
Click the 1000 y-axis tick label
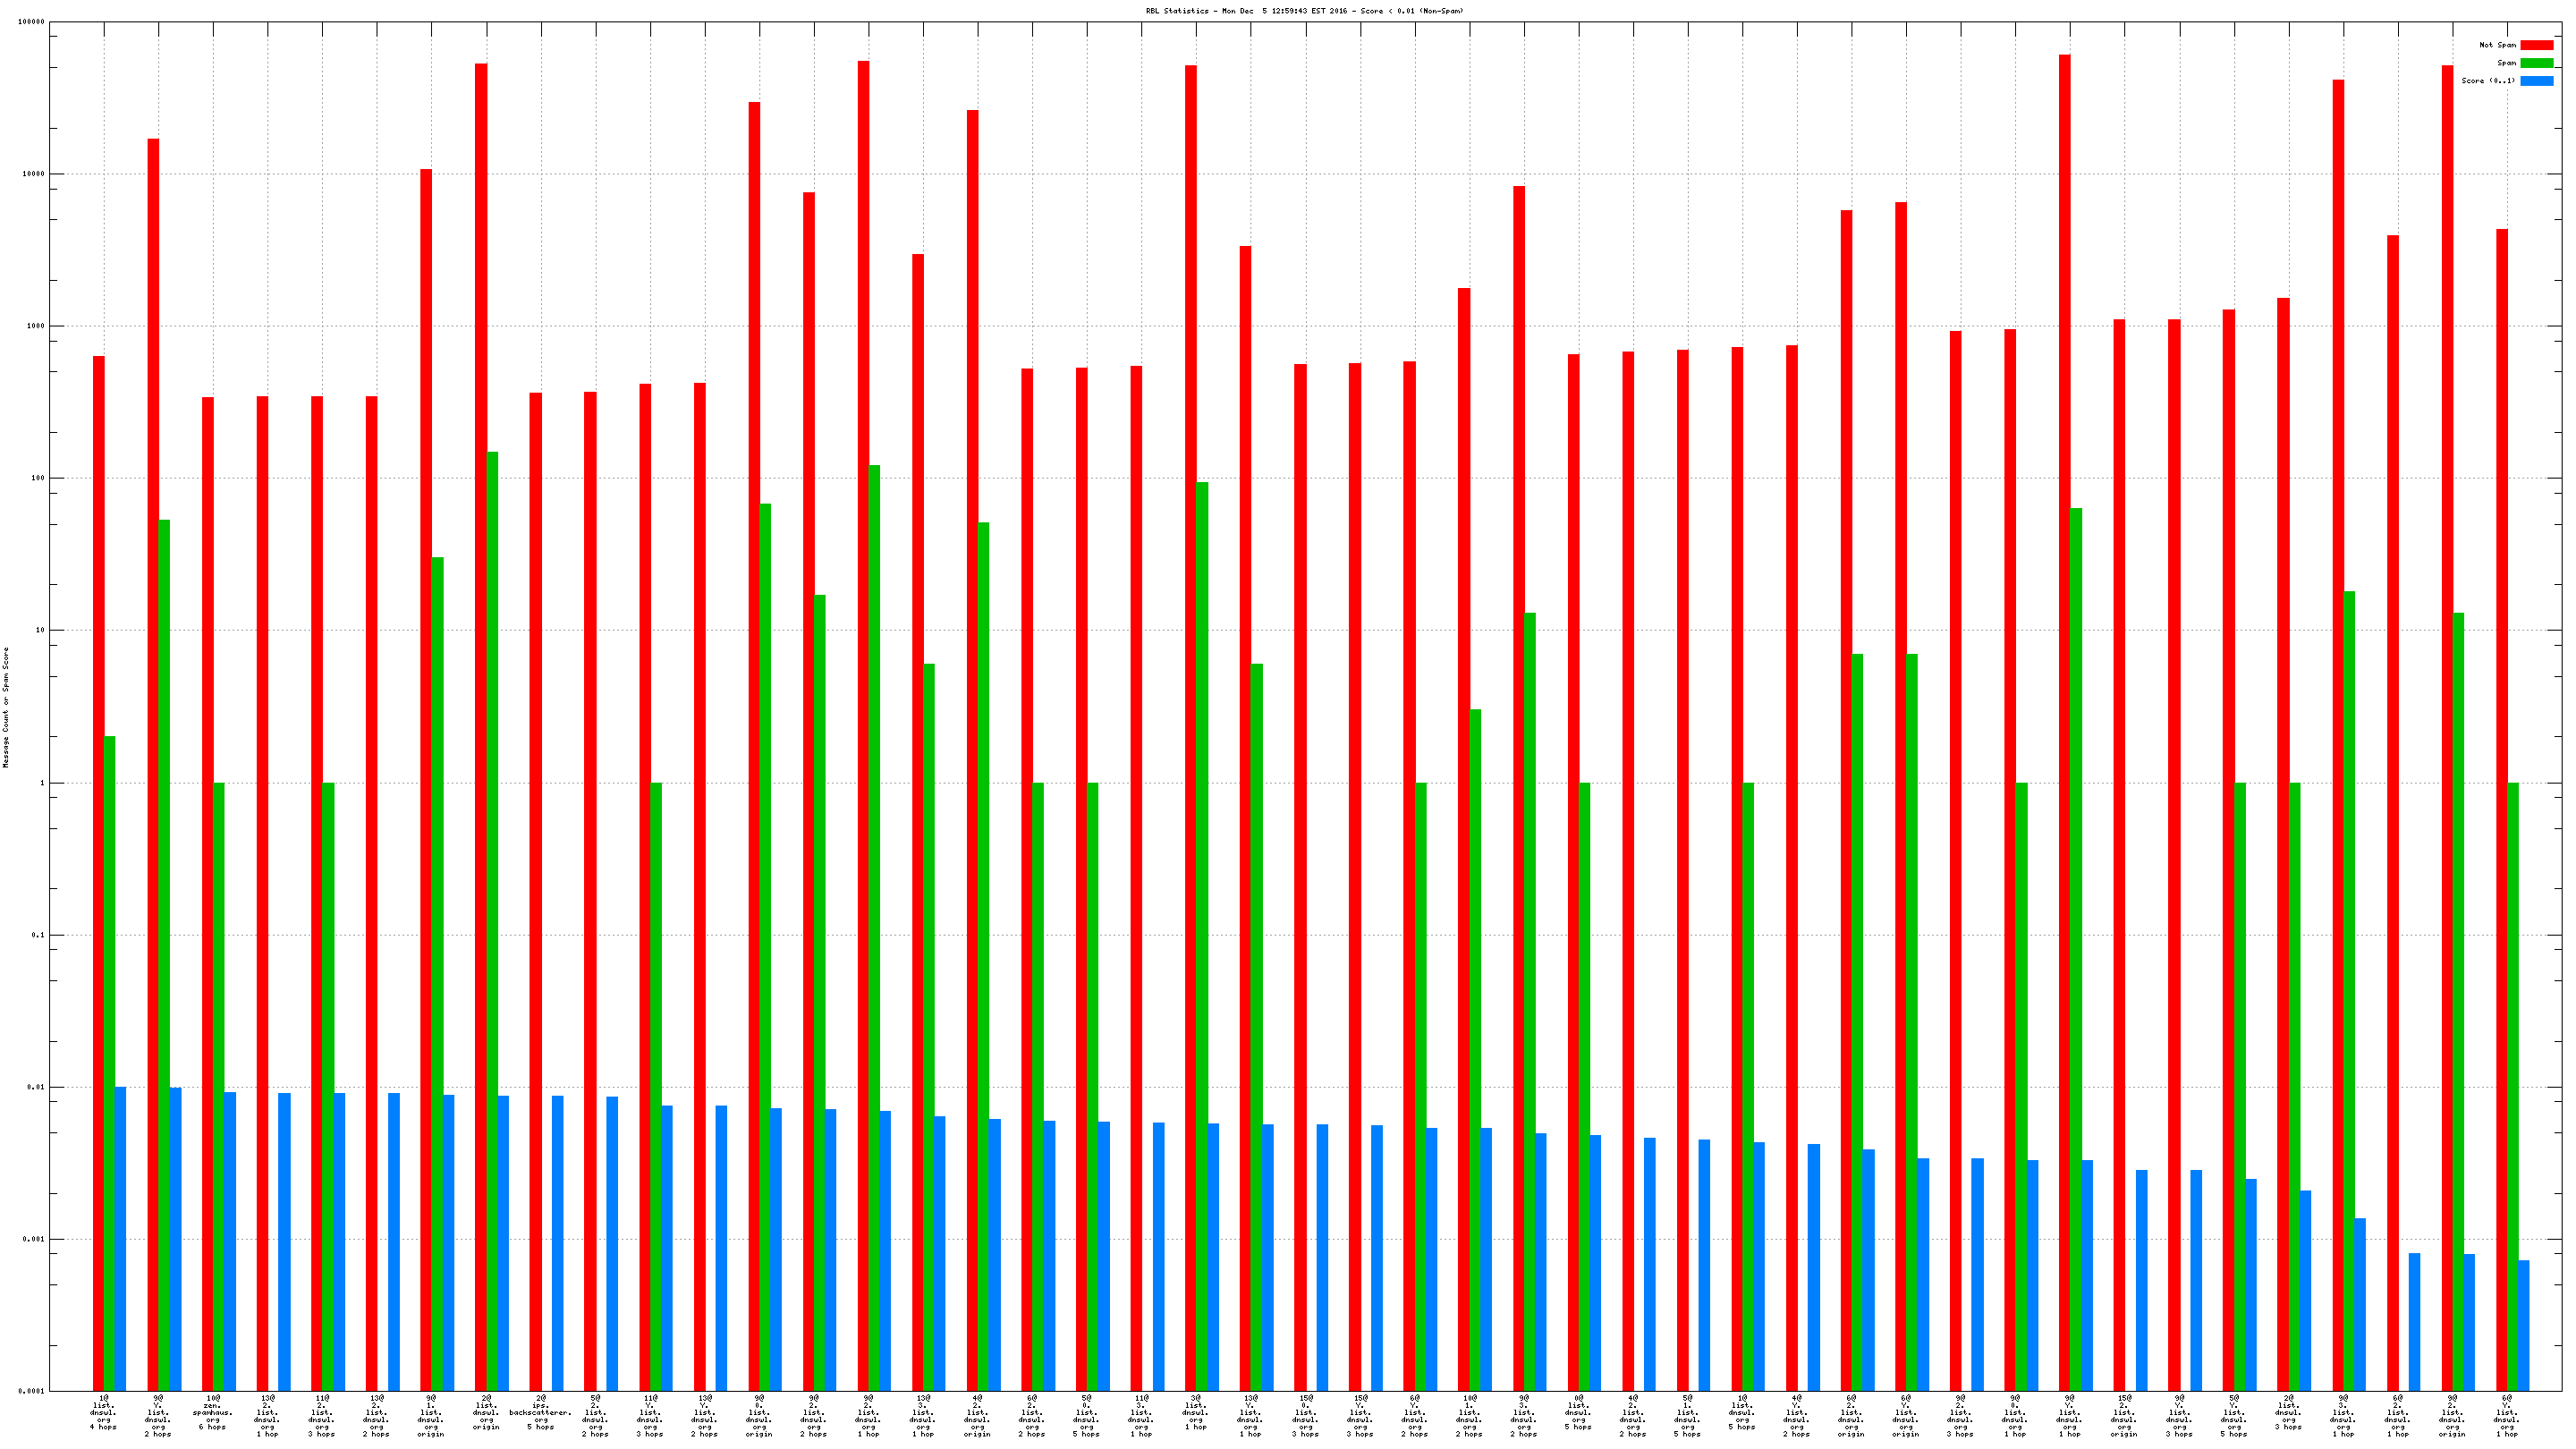(x=36, y=326)
